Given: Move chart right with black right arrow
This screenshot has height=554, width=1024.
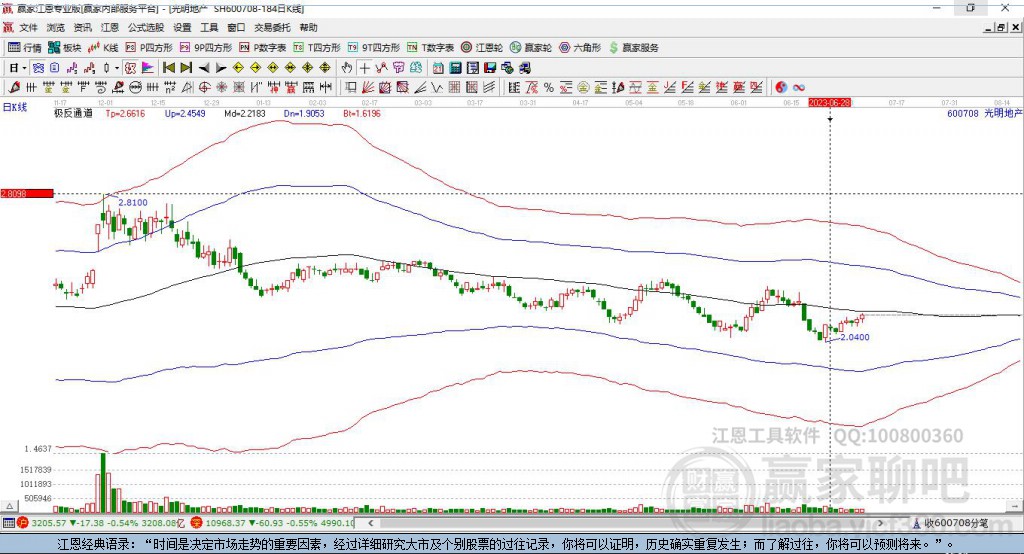Looking at the screenshot, I should click(221, 68).
